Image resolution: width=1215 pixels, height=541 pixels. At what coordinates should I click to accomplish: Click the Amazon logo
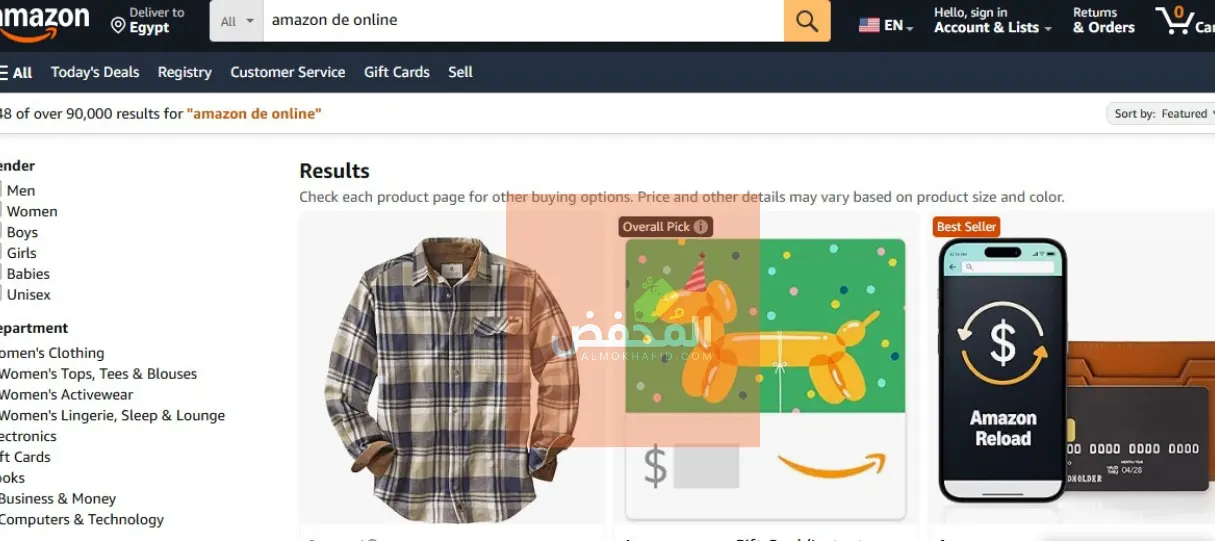click(45, 22)
